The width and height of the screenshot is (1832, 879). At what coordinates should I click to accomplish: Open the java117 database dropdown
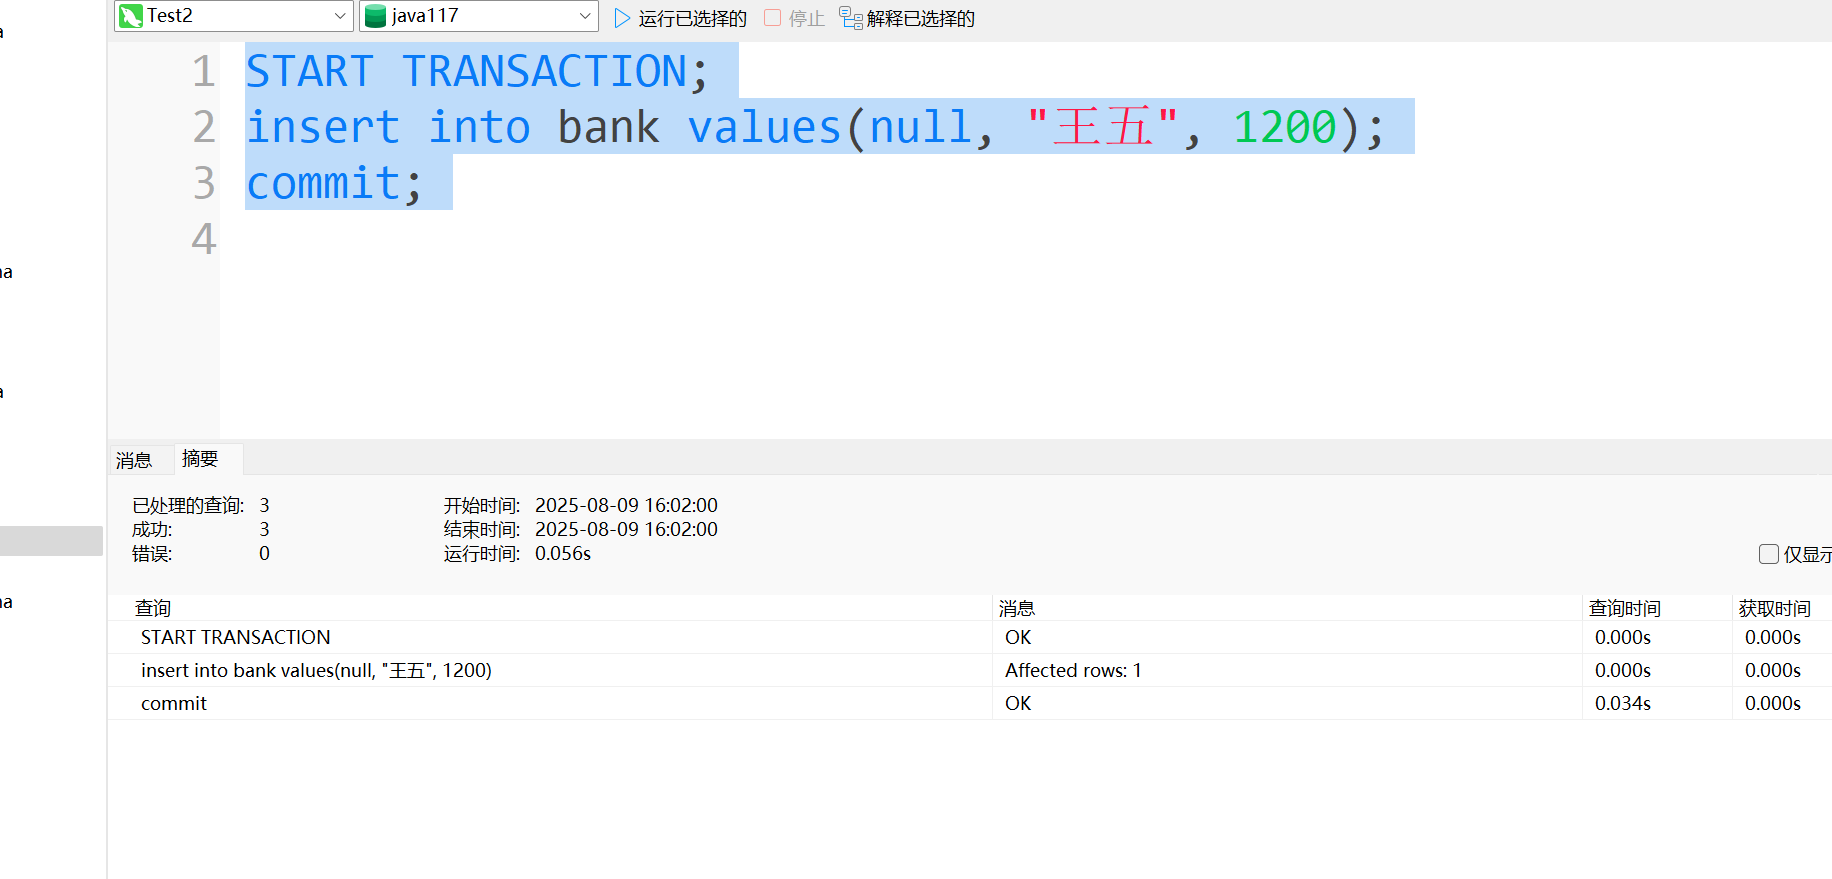pyautogui.click(x=479, y=16)
